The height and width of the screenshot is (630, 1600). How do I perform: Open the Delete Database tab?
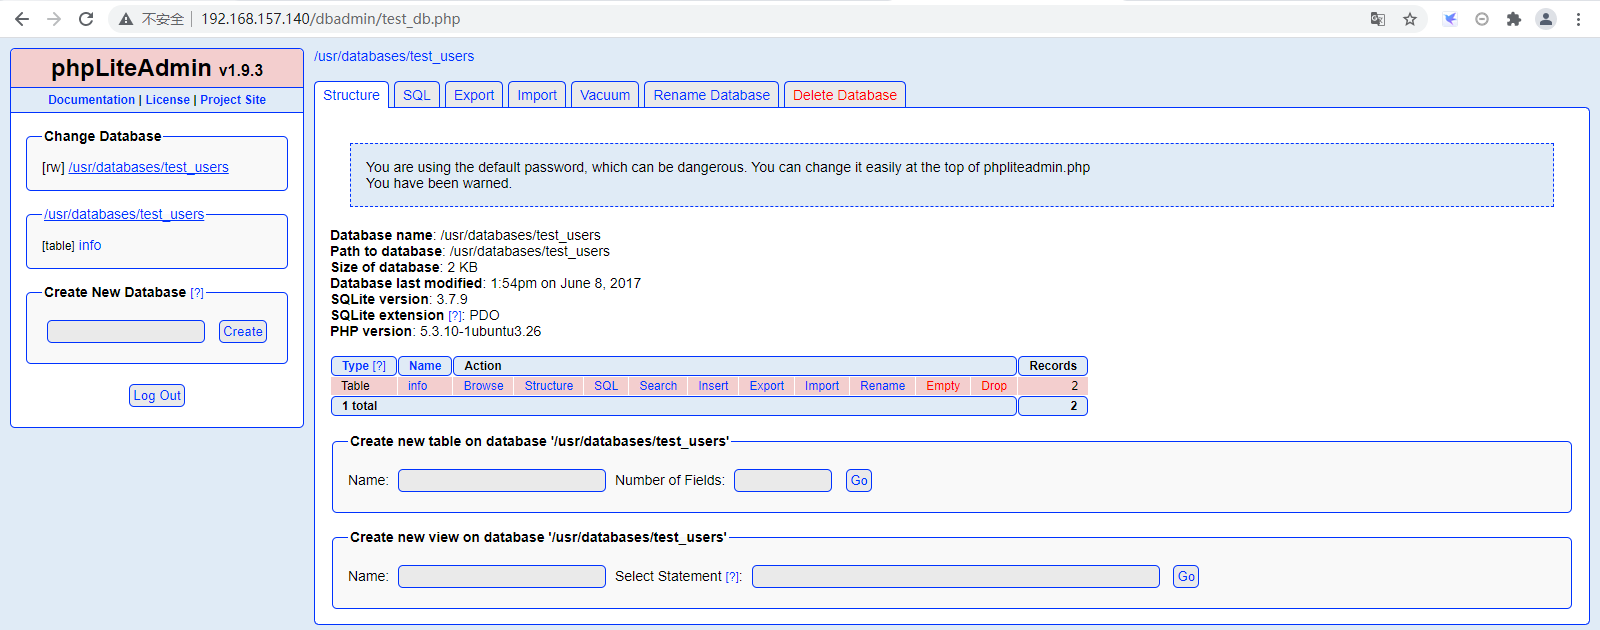click(x=845, y=95)
